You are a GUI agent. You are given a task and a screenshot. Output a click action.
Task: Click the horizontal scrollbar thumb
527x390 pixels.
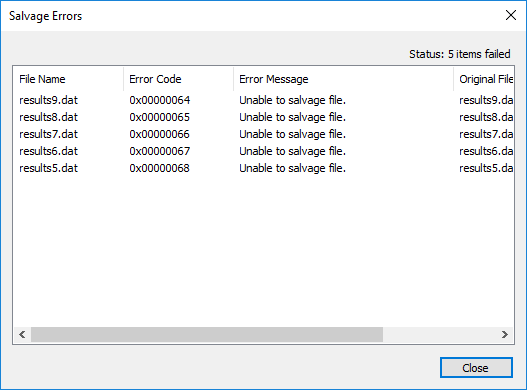click(x=207, y=335)
